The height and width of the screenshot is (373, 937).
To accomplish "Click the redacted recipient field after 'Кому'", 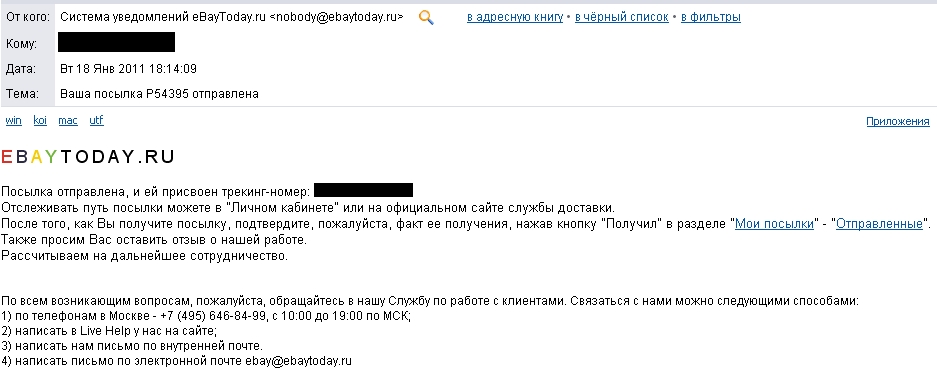I will (x=117, y=42).
